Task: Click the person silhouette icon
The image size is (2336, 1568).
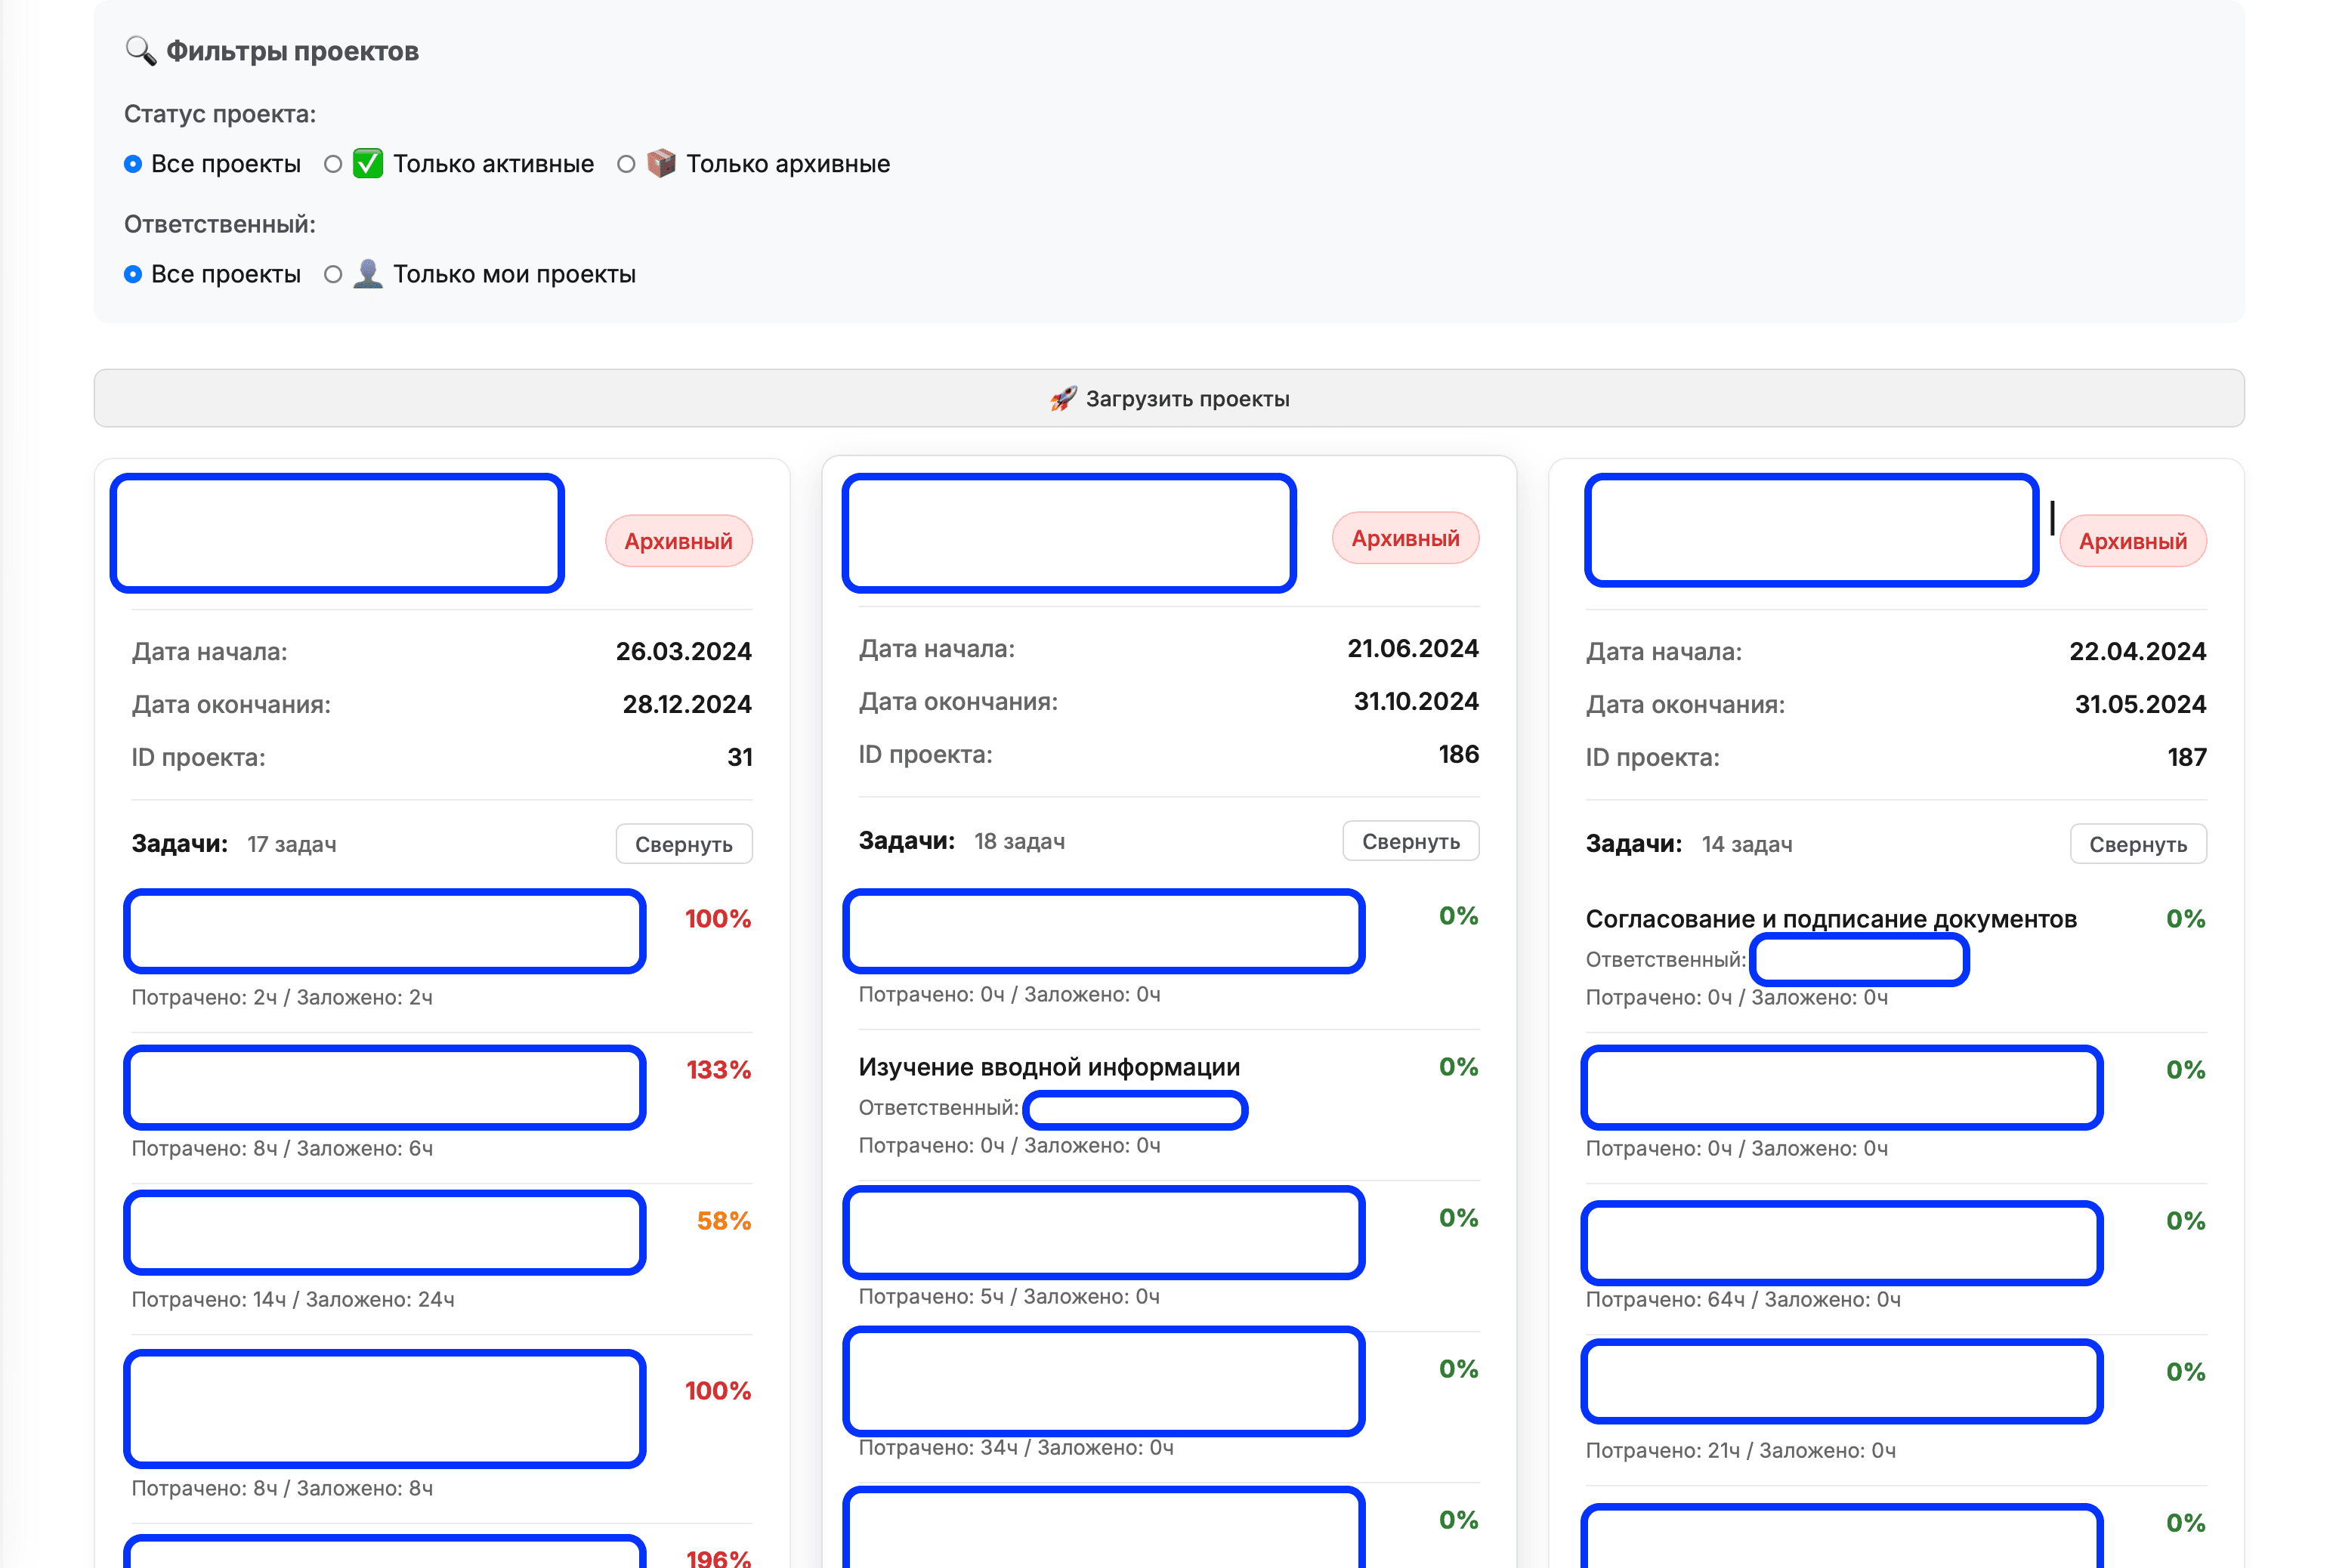Action: [368, 274]
